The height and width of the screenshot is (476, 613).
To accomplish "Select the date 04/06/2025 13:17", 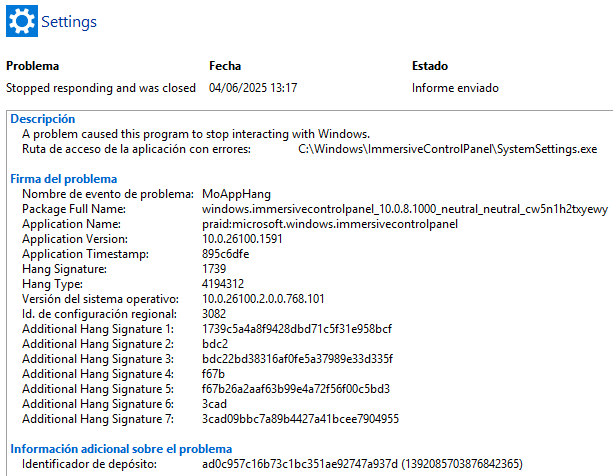I will (253, 88).
